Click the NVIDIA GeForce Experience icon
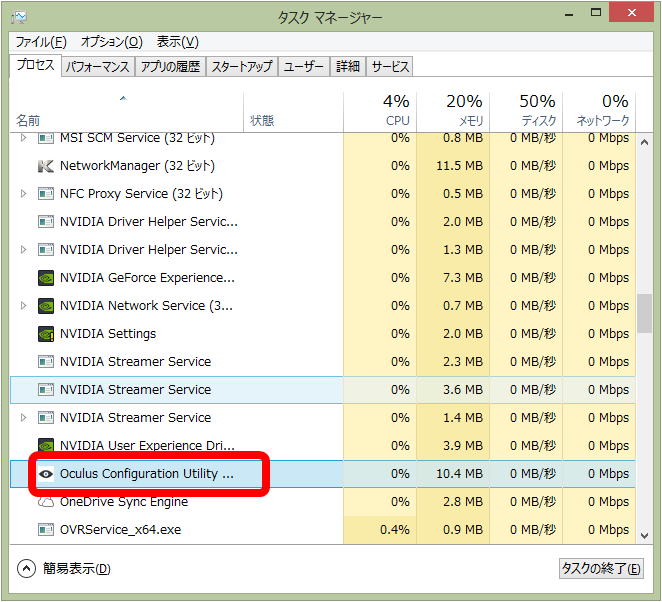662x602 pixels. click(46, 278)
